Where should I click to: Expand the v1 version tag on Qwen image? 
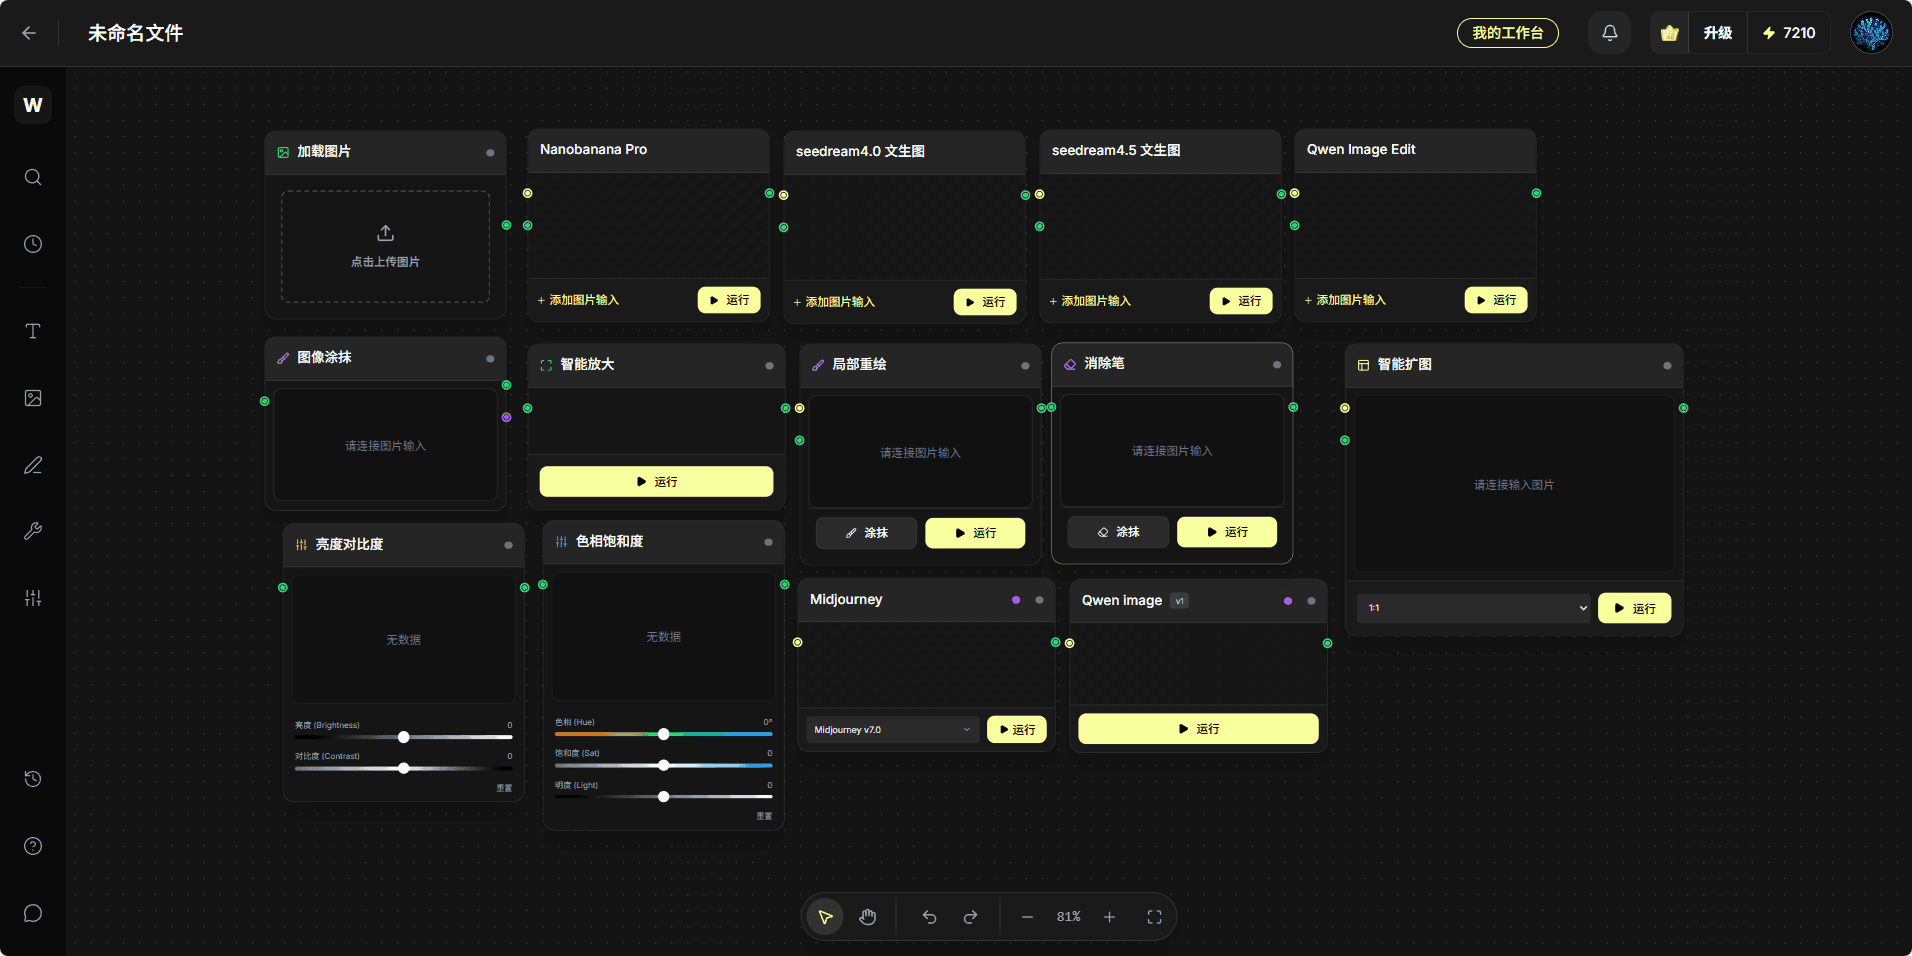1180,601
